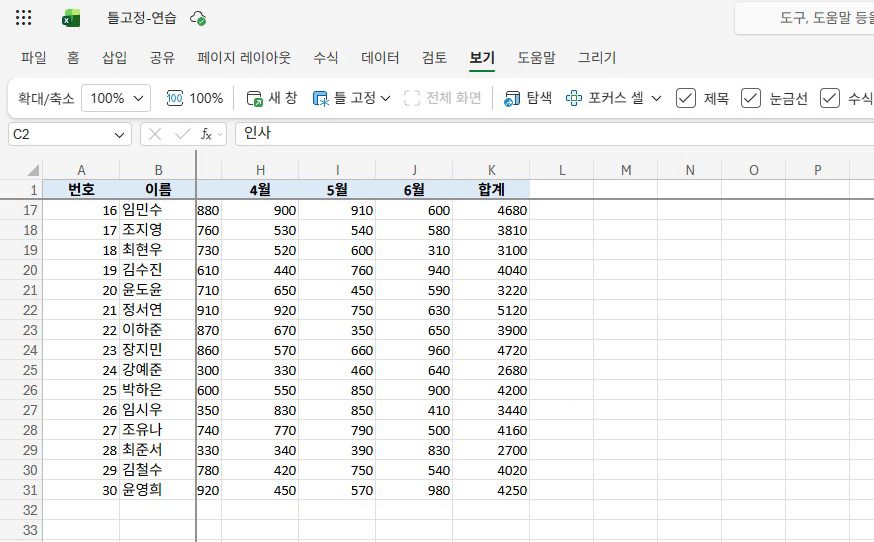Screen dimensions: 874x542
Task: Click the total cell 5120
Action: (x=492, y=310)
